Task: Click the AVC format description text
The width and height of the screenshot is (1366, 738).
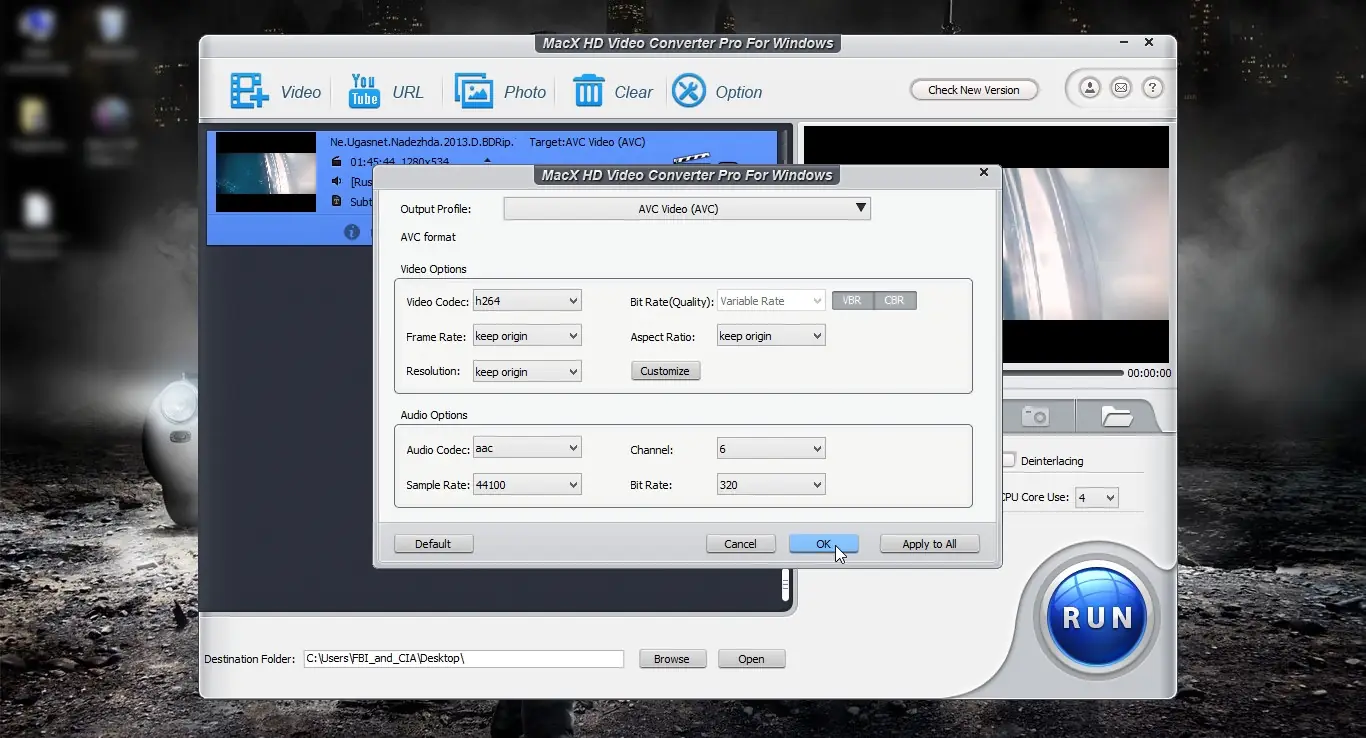Action: click(428, 237)
